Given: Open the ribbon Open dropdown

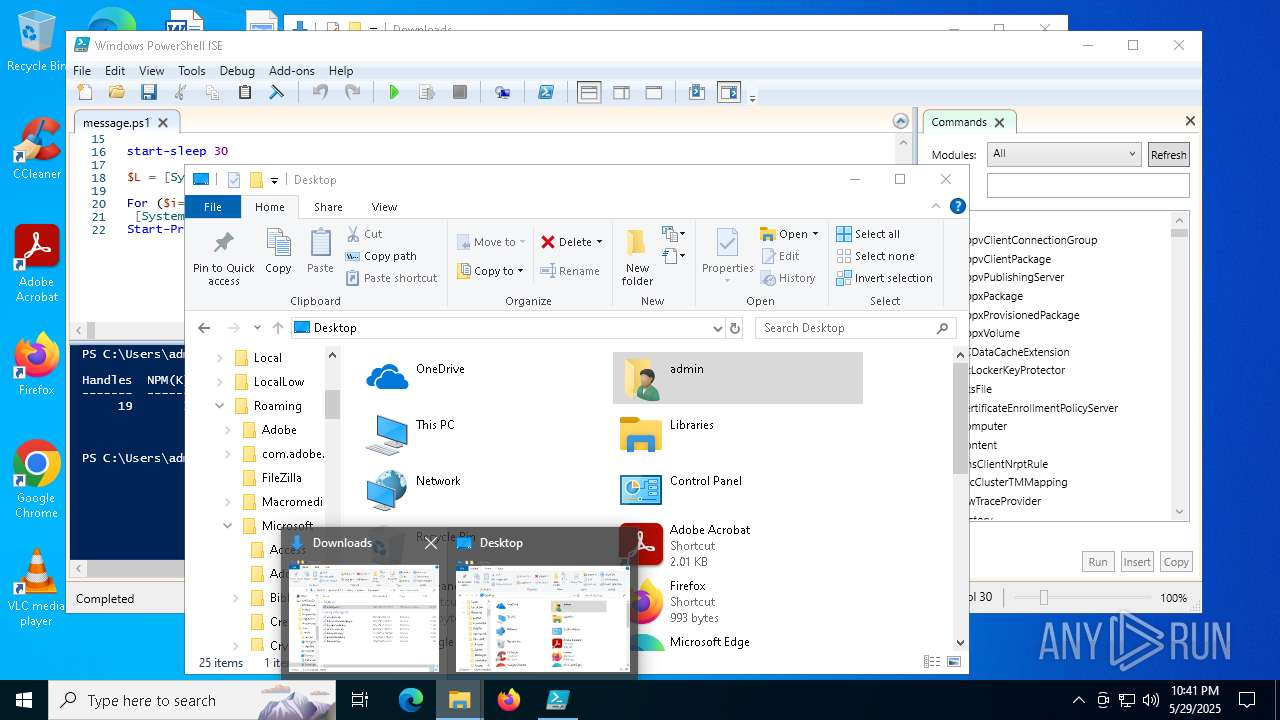Looking at the screenshot, I should point(789,234).
